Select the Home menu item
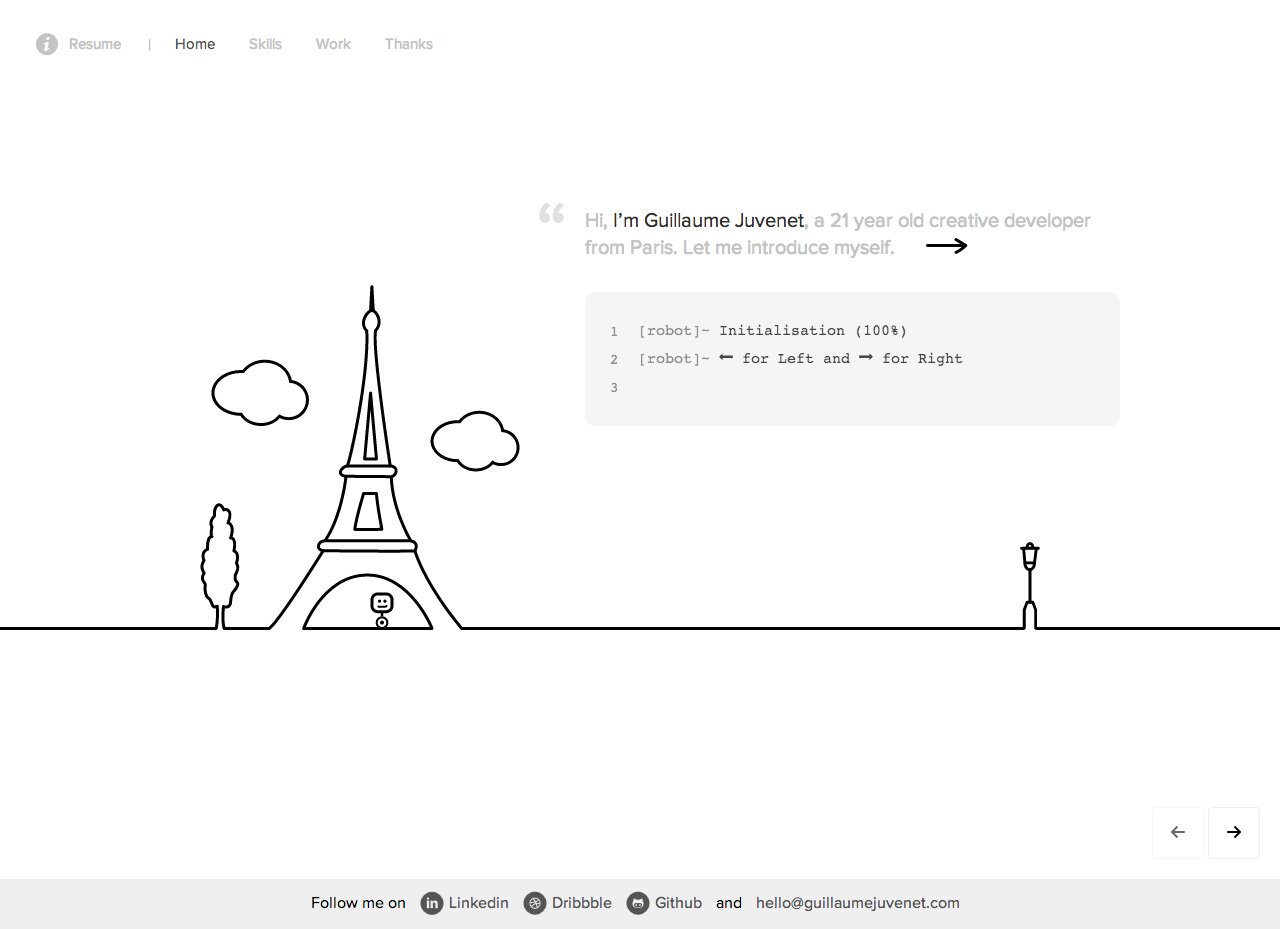The image size is (1280, 929). [x=194, y=44]
